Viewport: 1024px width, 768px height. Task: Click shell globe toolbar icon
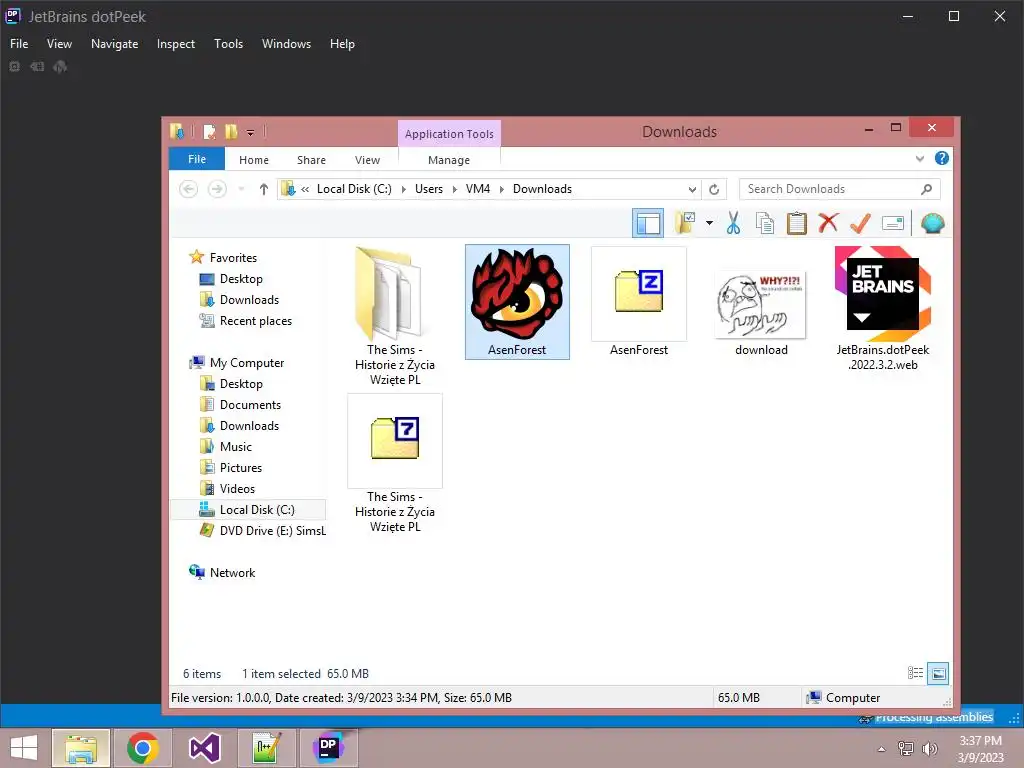pos(933,223)
